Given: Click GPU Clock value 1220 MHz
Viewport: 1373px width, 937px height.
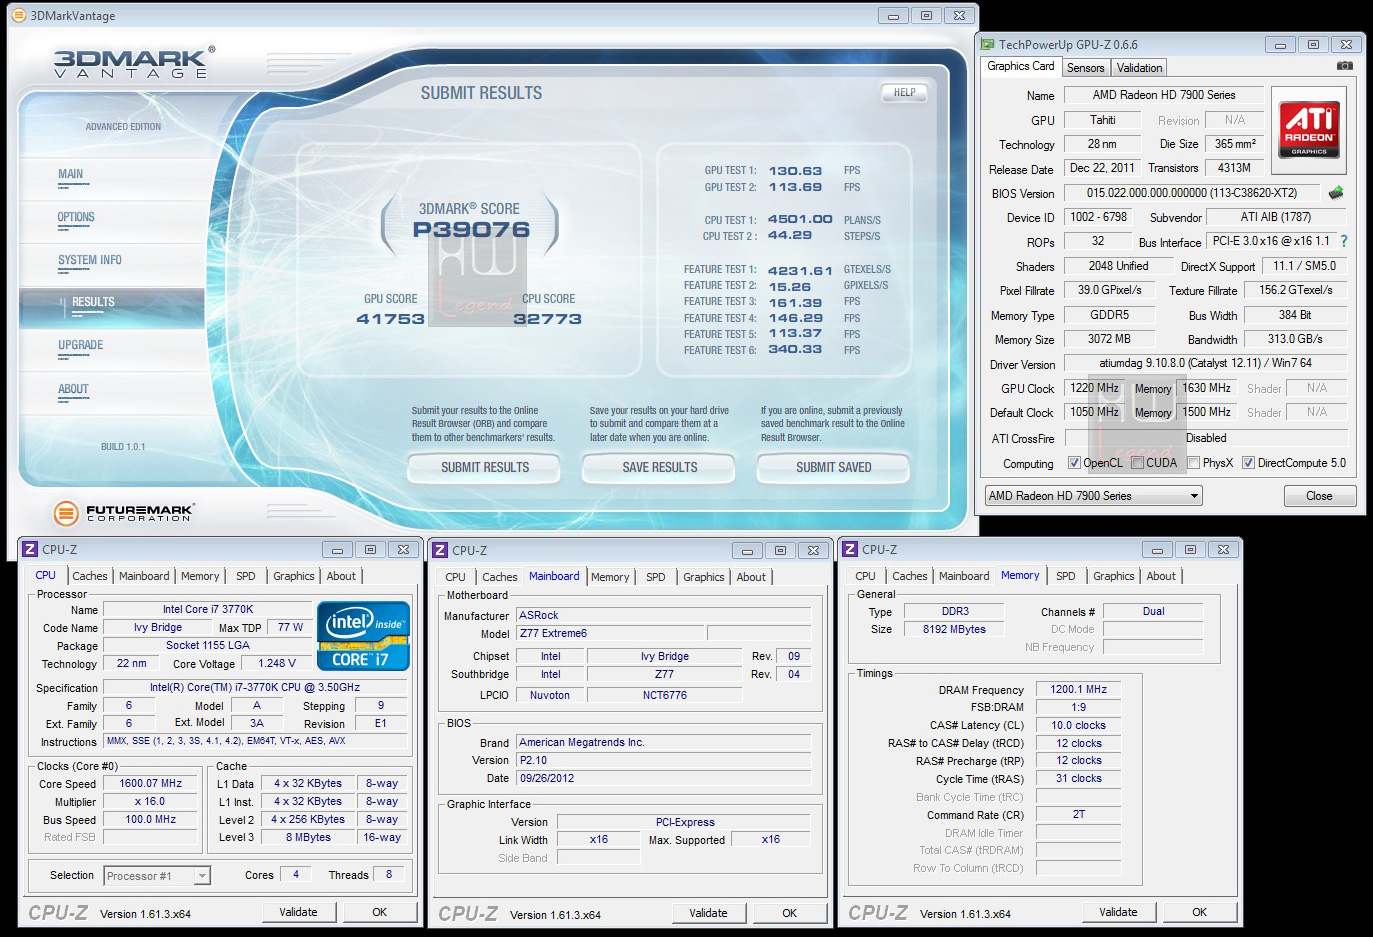Looking at the screenshot, I should [x=1095, y=388].
